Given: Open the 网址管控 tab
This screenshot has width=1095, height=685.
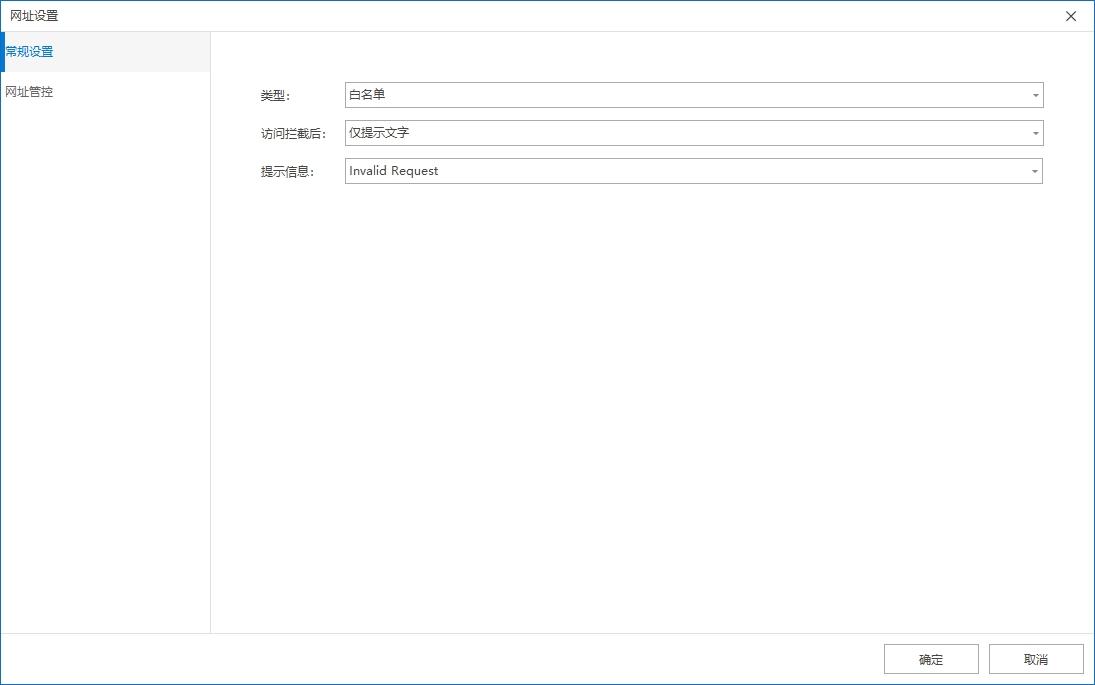Looking at the screenshot, I should coord(30,92).
